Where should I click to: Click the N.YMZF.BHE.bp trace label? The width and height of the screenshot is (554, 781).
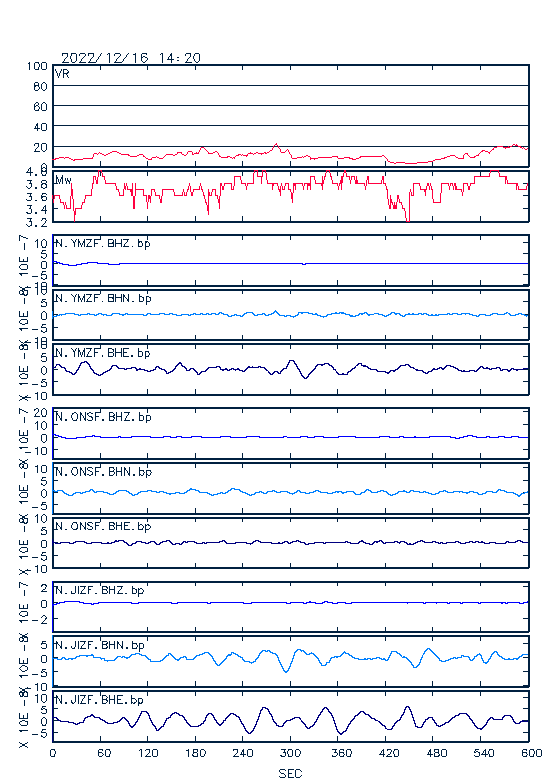click(103, 353)
